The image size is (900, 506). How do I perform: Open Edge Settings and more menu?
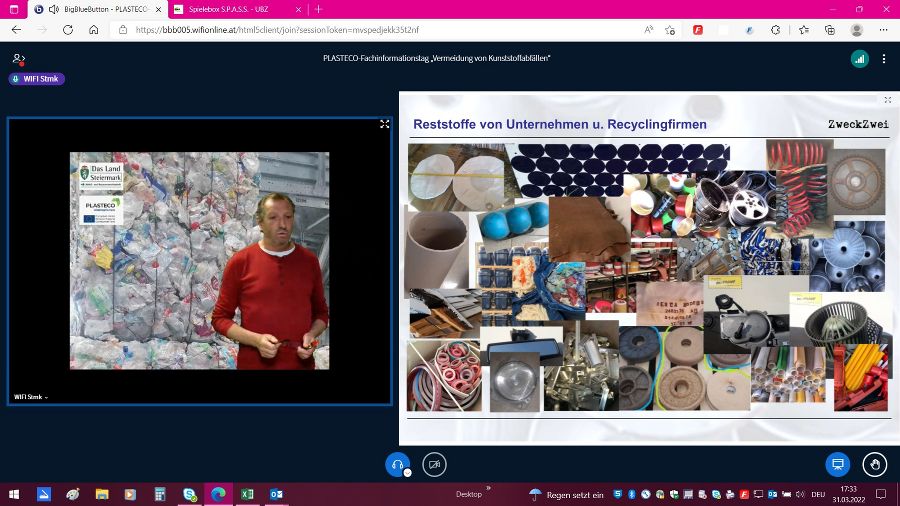pos(883,30)
